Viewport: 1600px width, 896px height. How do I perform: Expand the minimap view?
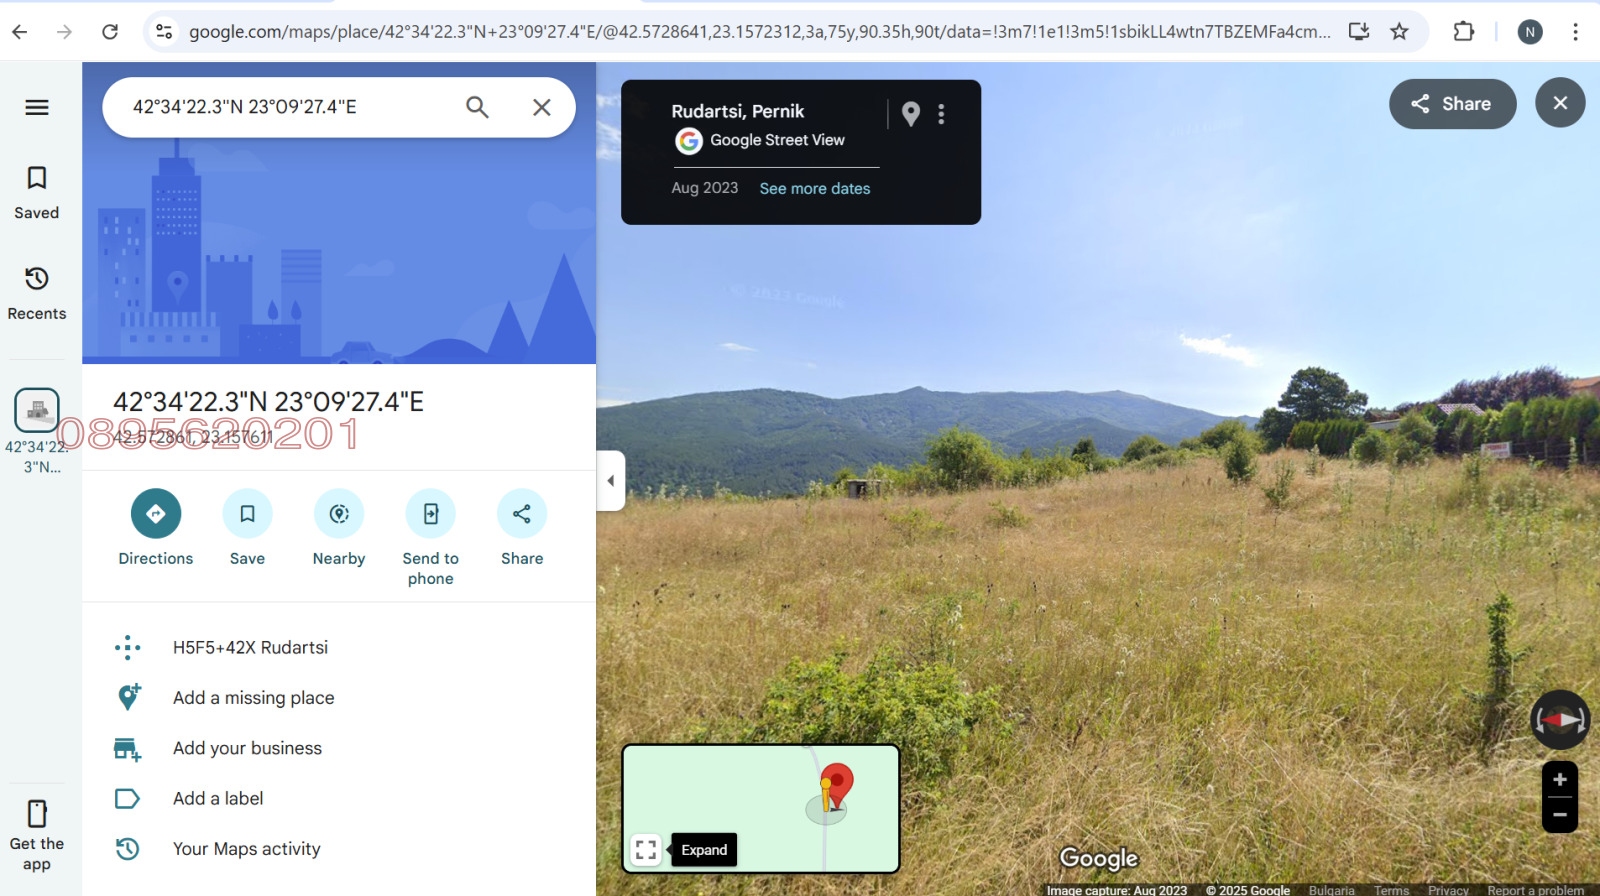pyautogui.click(x=646, y=850)
